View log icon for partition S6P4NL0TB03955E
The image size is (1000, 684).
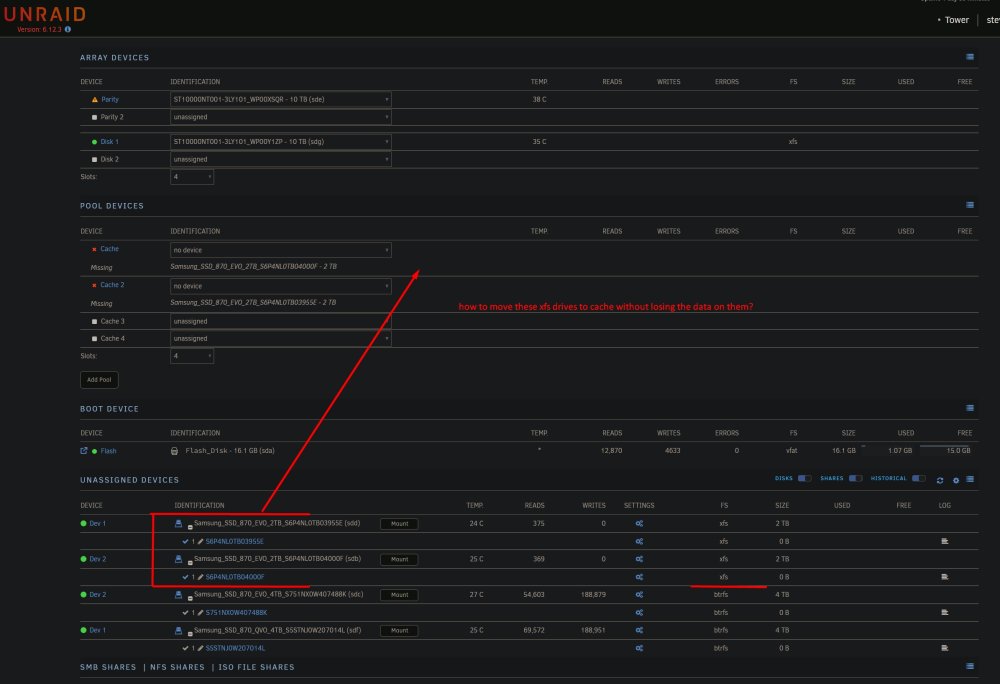pos(945,541)
